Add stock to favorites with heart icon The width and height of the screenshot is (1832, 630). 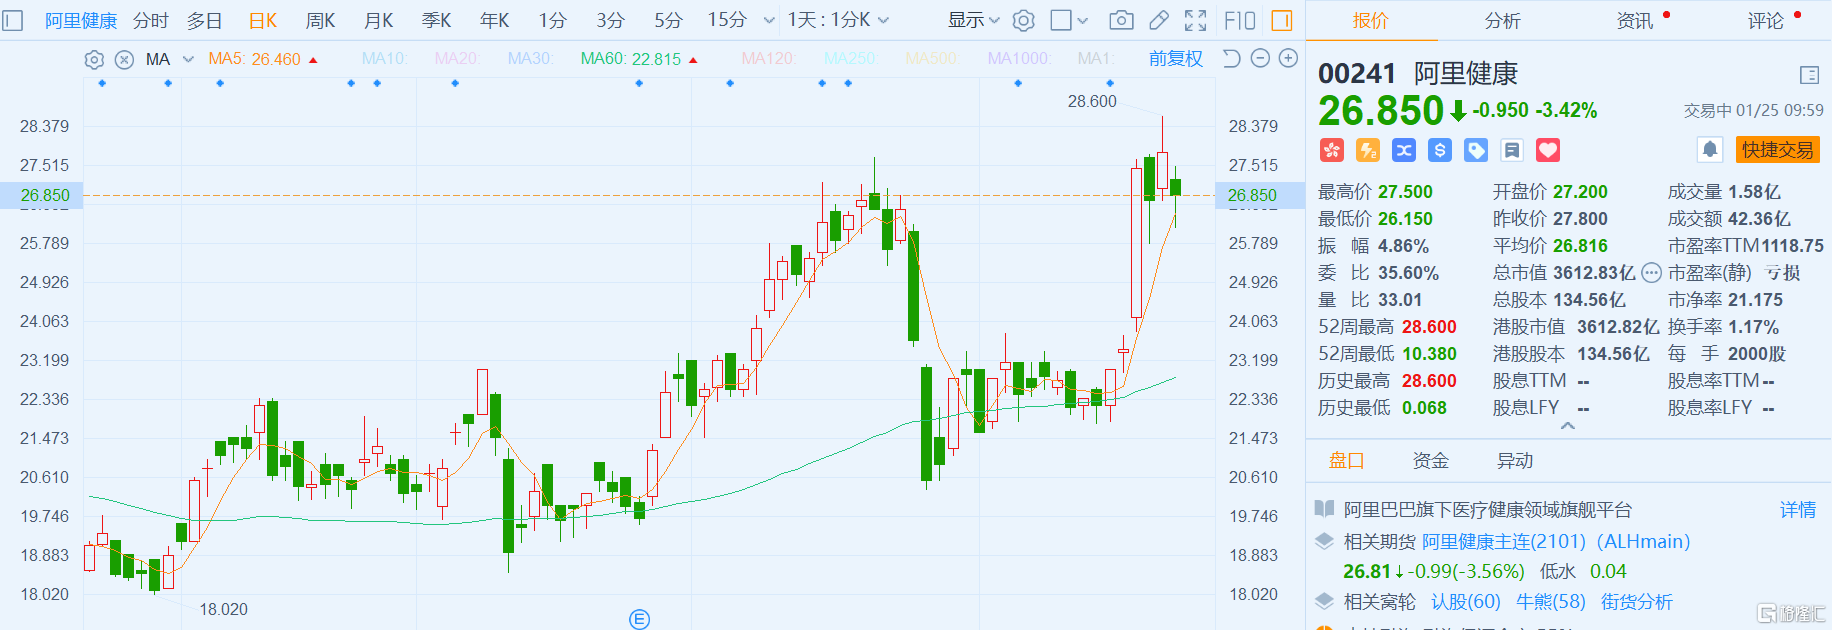1548,150
